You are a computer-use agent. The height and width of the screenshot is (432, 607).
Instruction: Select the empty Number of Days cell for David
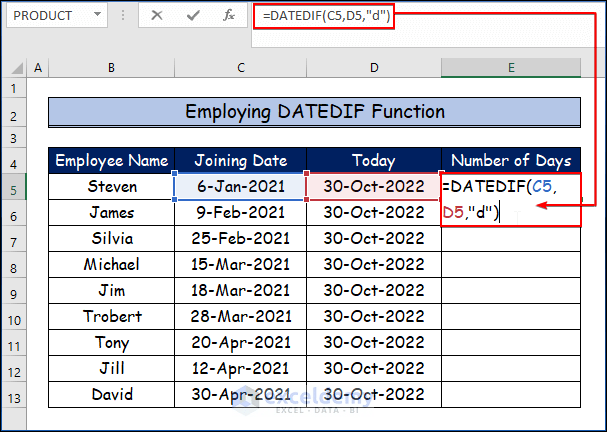[x=511, y=394]
